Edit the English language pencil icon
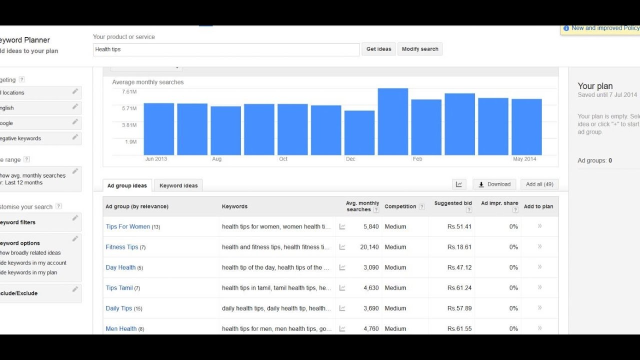 click(x=75, y=107)
